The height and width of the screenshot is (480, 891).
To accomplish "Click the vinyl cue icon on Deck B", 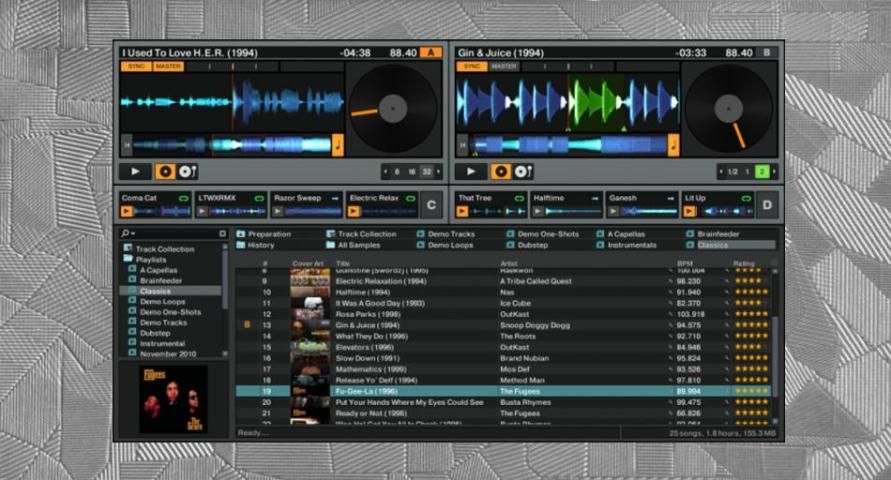I will pos(500,172).
